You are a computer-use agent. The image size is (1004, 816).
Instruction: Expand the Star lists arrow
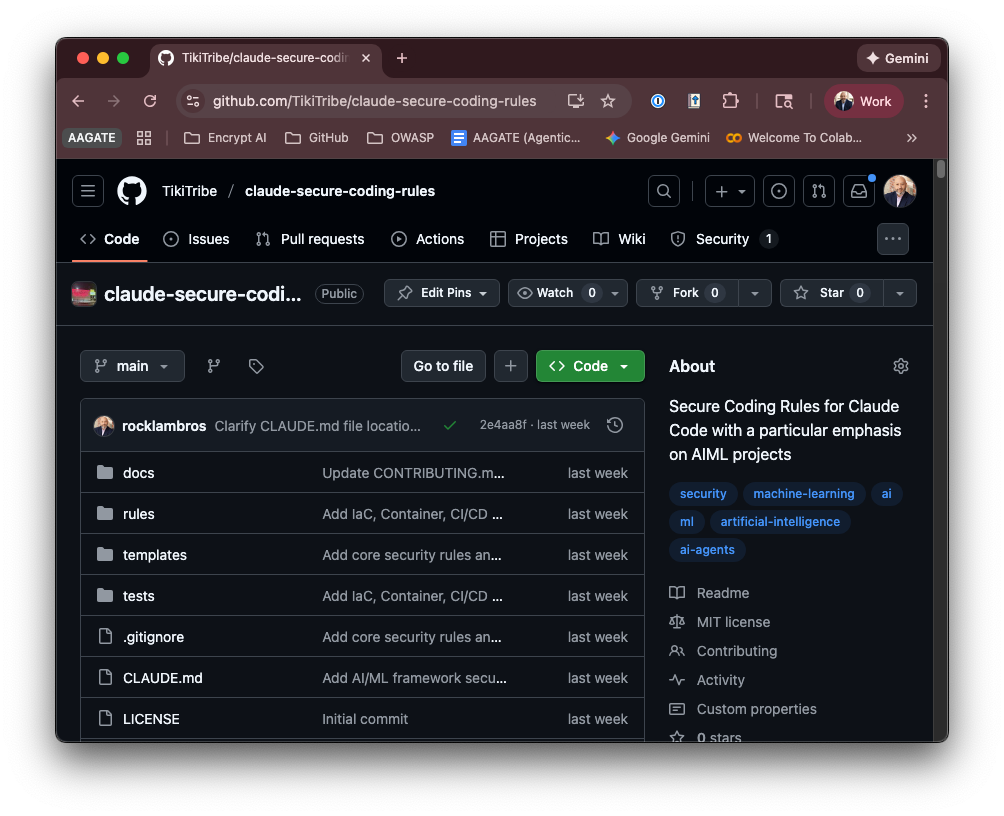point(900,293)
